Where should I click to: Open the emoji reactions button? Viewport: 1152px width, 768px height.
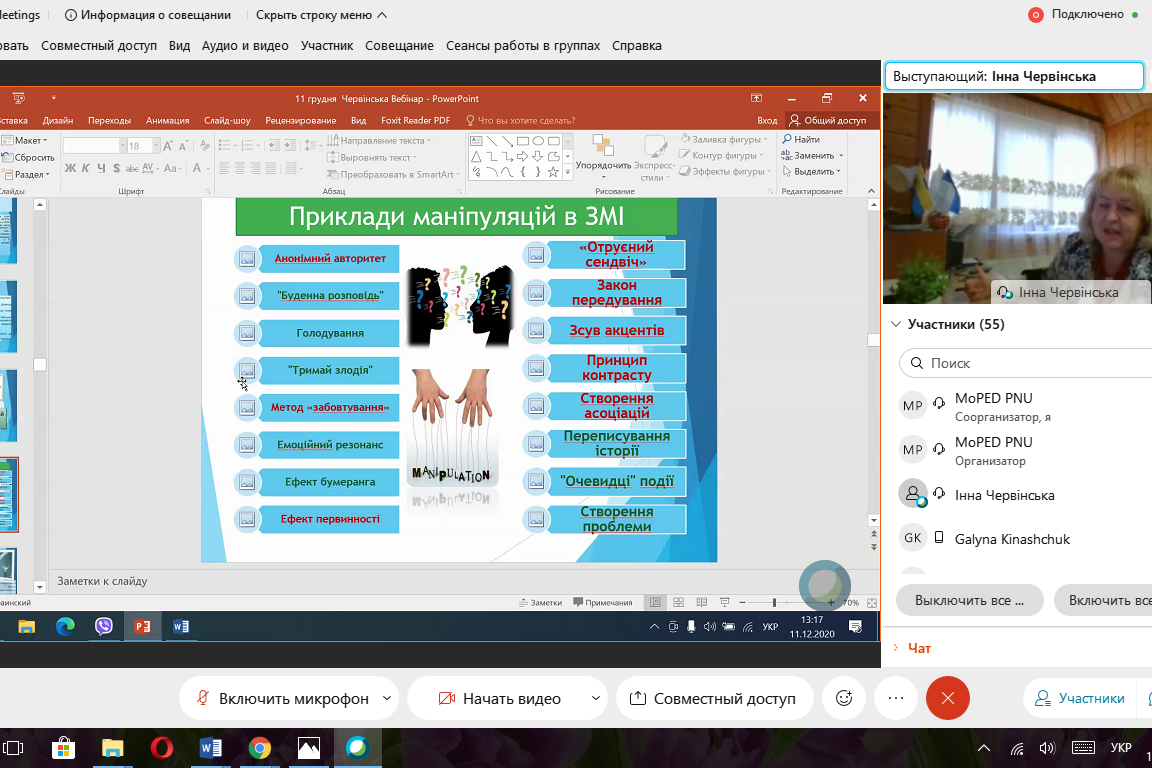(844, 698)
